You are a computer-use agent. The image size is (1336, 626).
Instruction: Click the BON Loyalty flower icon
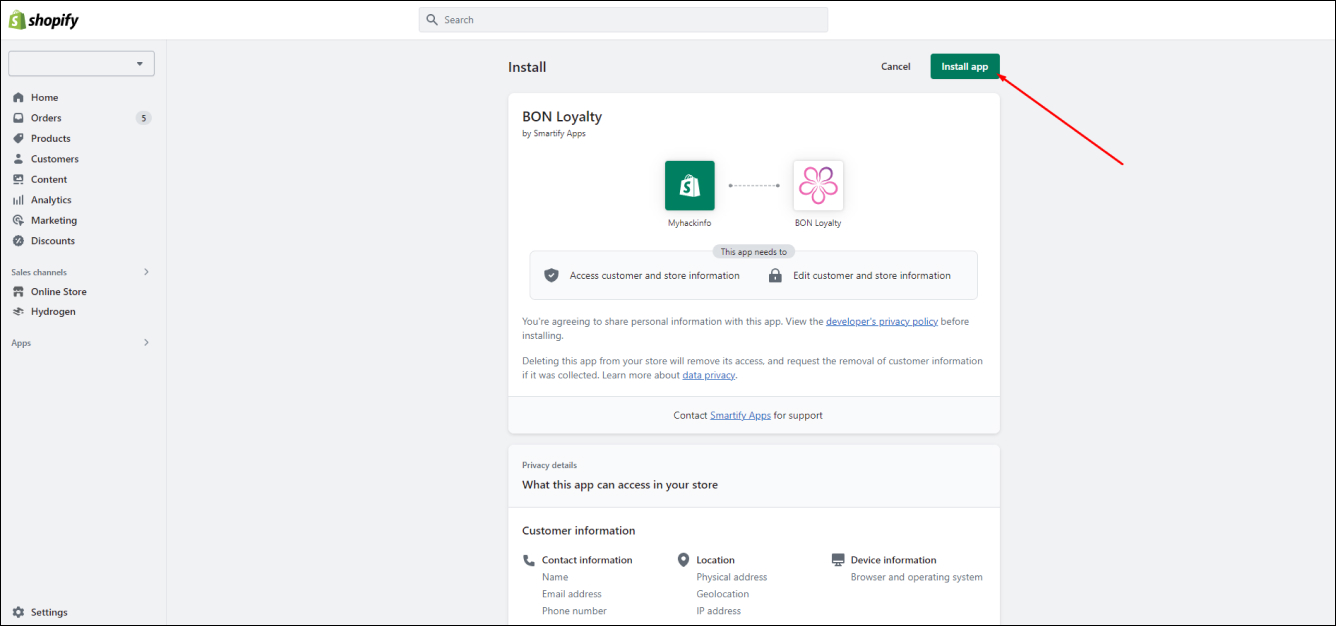818,186
